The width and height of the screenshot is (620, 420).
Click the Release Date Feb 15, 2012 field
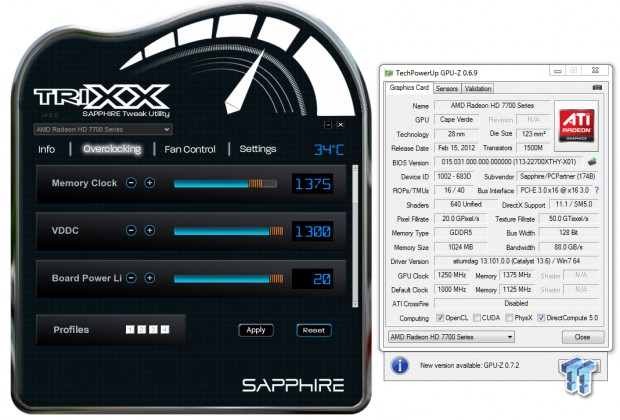(x=457, y=148)
